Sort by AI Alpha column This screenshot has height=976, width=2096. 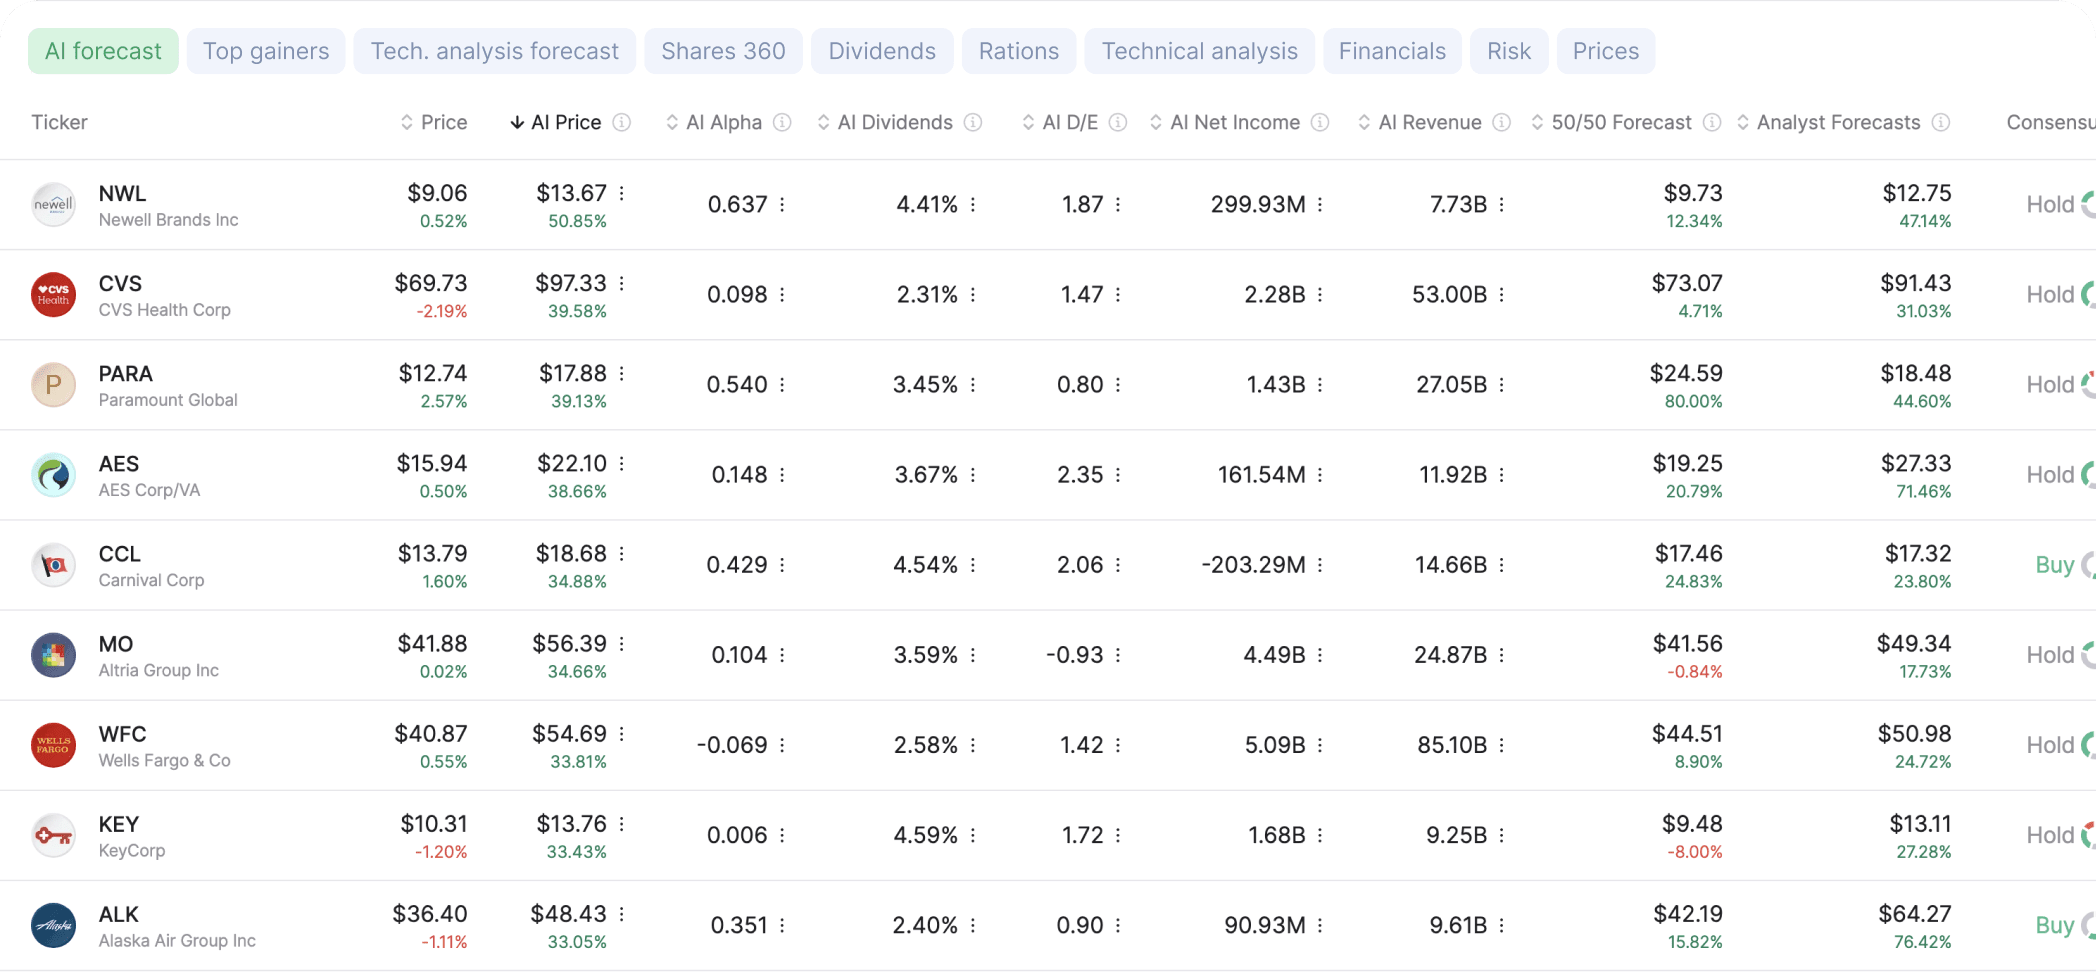(x=714, y=122)
